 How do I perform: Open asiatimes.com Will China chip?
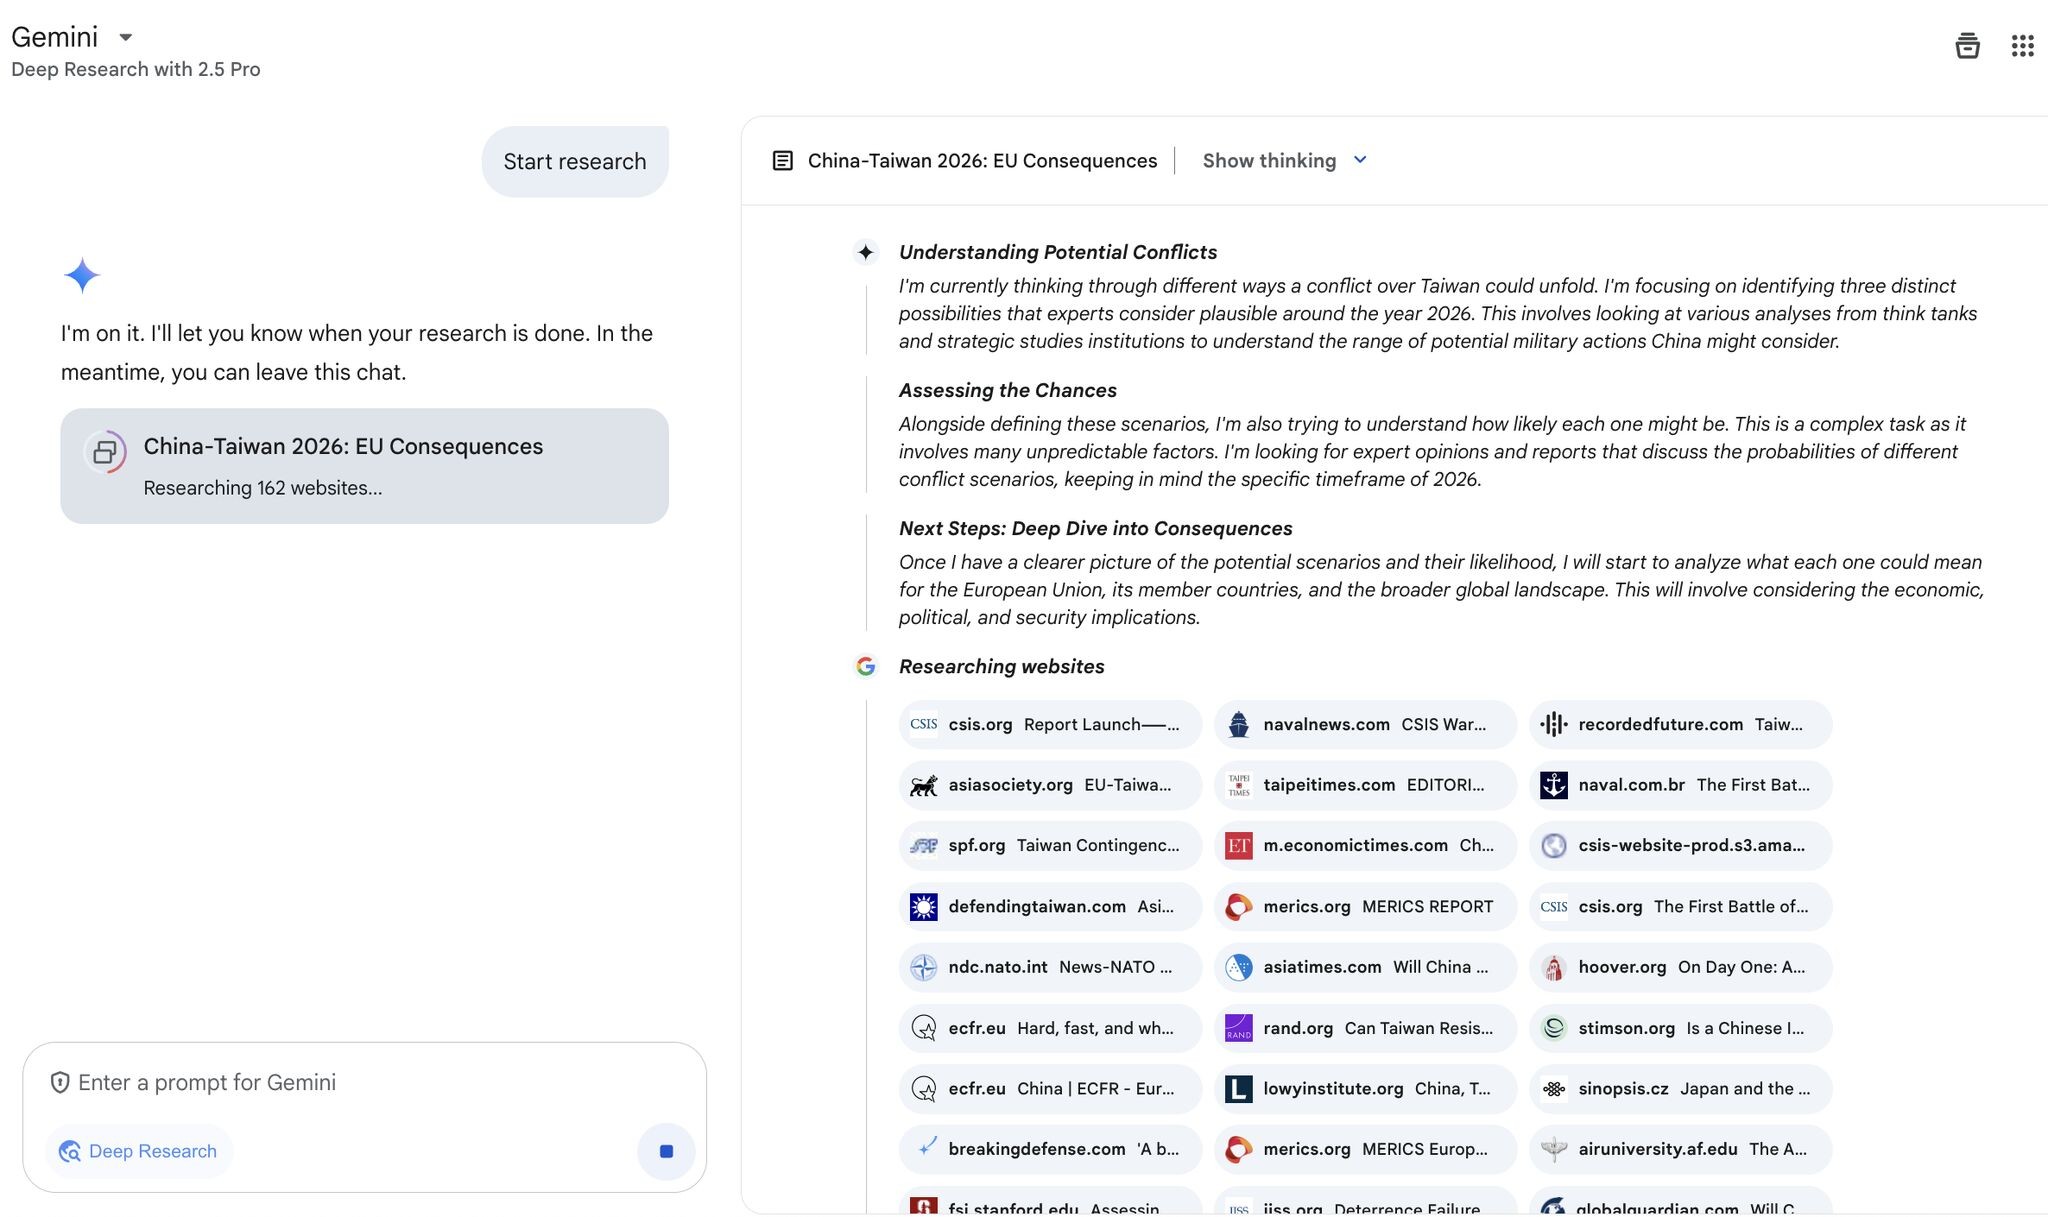tap(1365, 967)
